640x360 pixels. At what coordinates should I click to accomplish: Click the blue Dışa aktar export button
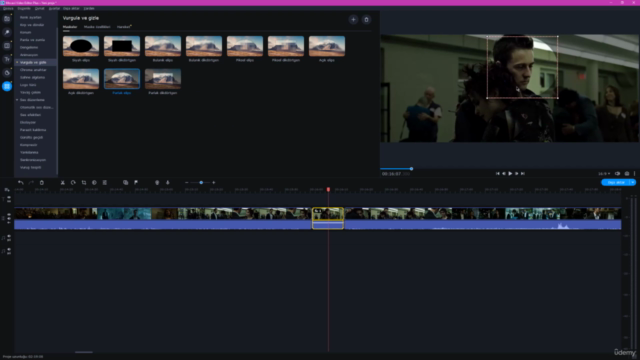point(616,182)
